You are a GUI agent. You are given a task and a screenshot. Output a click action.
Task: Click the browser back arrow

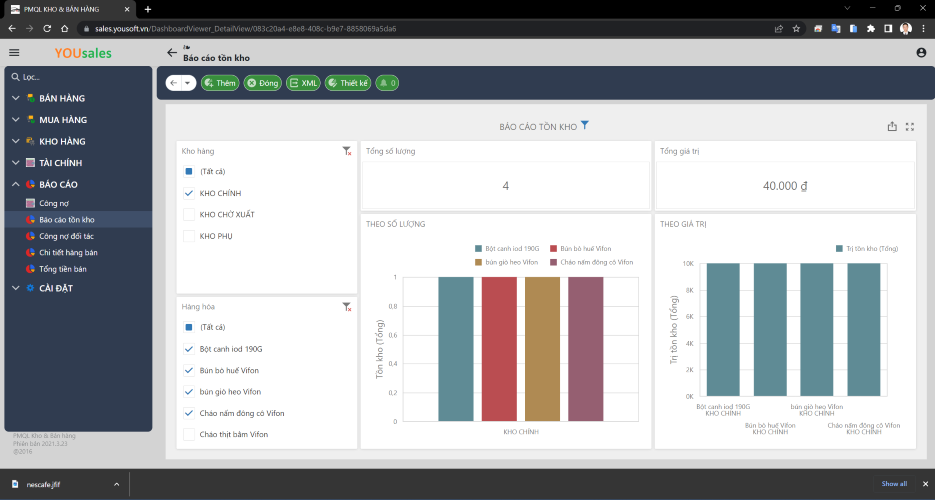tap(12, 29)
